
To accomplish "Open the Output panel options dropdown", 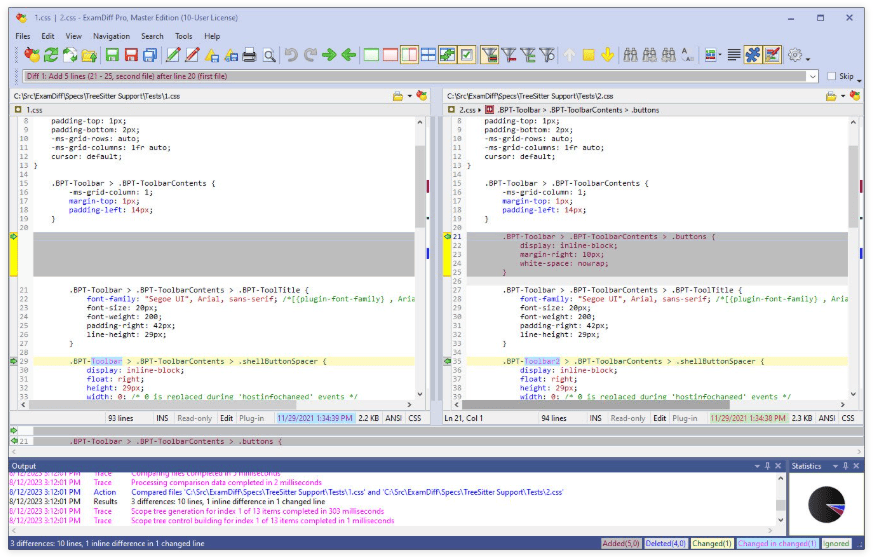I will (x=757, y=466).
